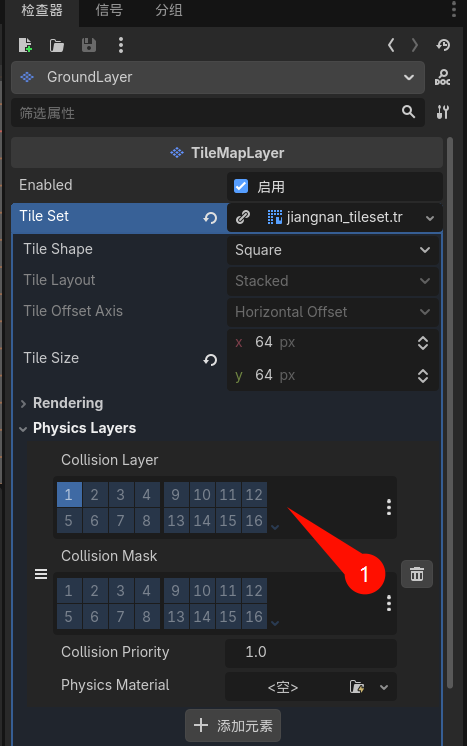Click the new resource icon

click(x=25, y=45)
